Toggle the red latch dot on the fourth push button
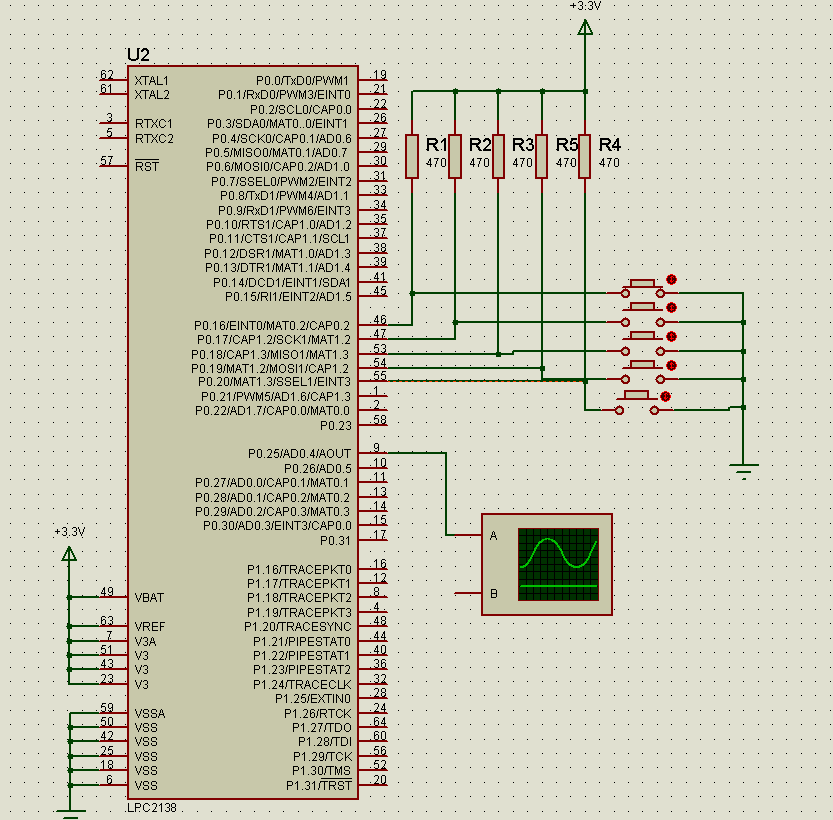This screenshot has width=833, height=820. click(672, 365)
